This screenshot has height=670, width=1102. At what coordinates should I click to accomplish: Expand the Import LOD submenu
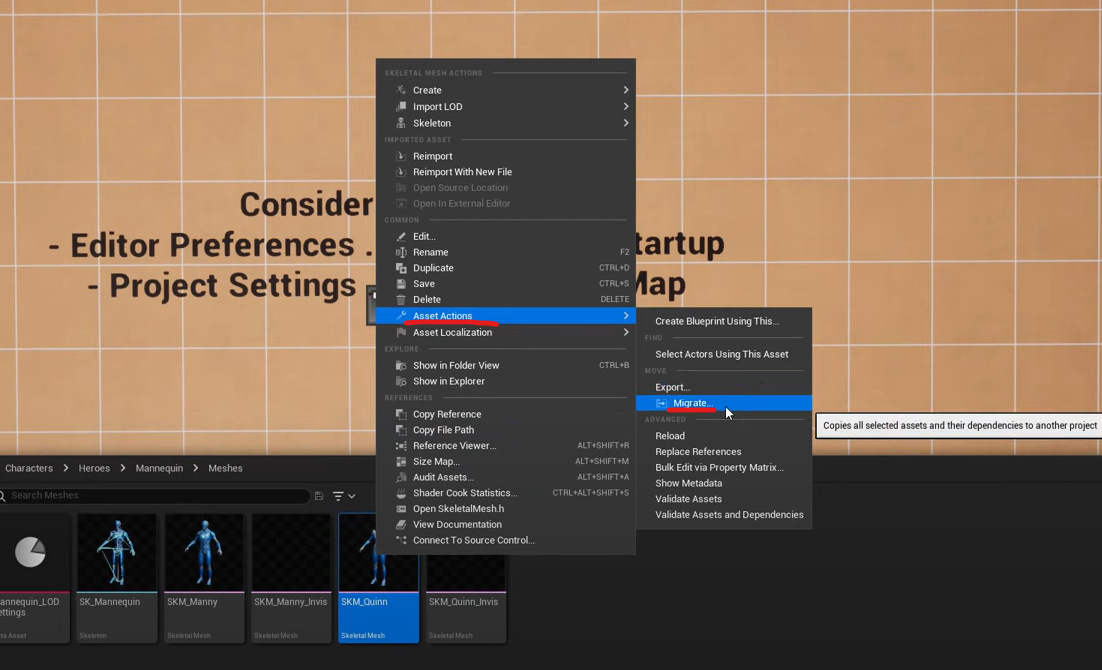tap(626, 107)
